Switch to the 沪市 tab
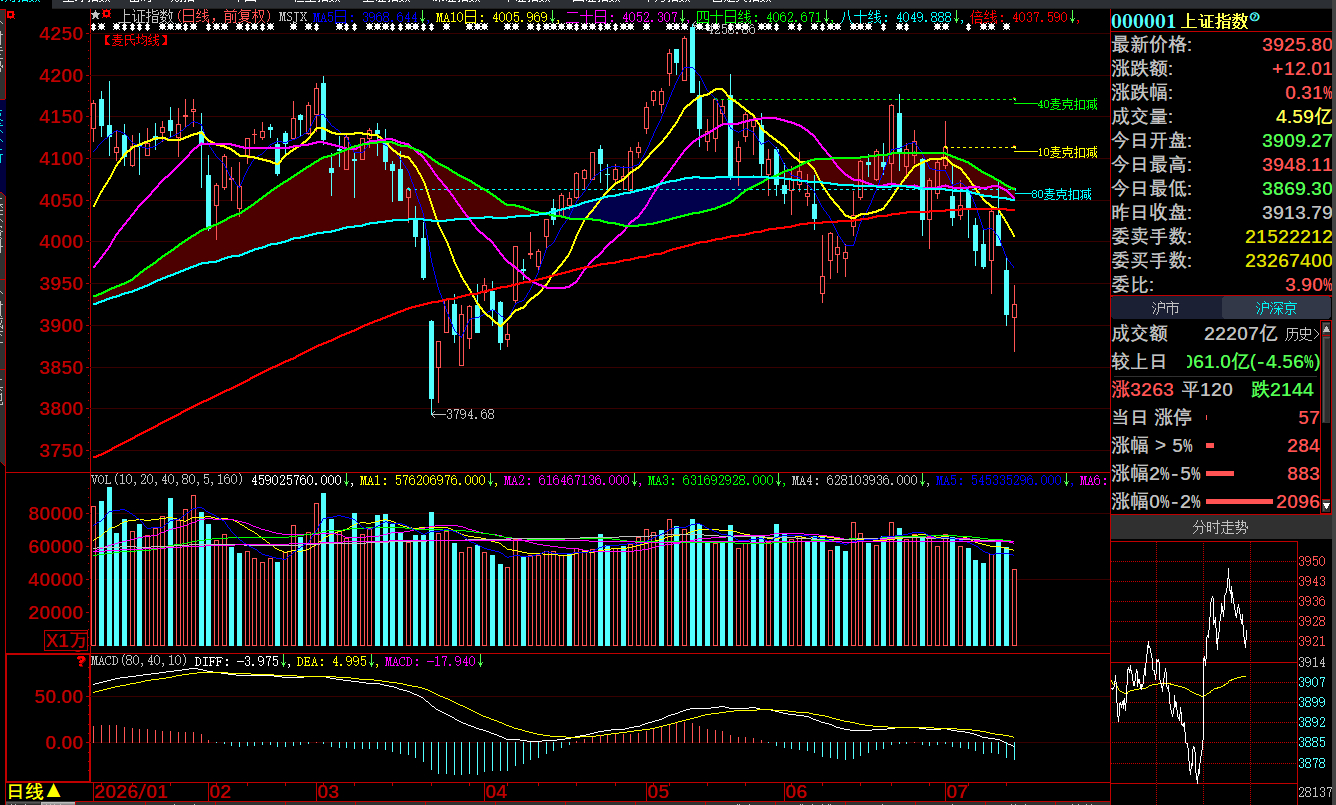The image size is (1336, 805). click(1166, 308)
